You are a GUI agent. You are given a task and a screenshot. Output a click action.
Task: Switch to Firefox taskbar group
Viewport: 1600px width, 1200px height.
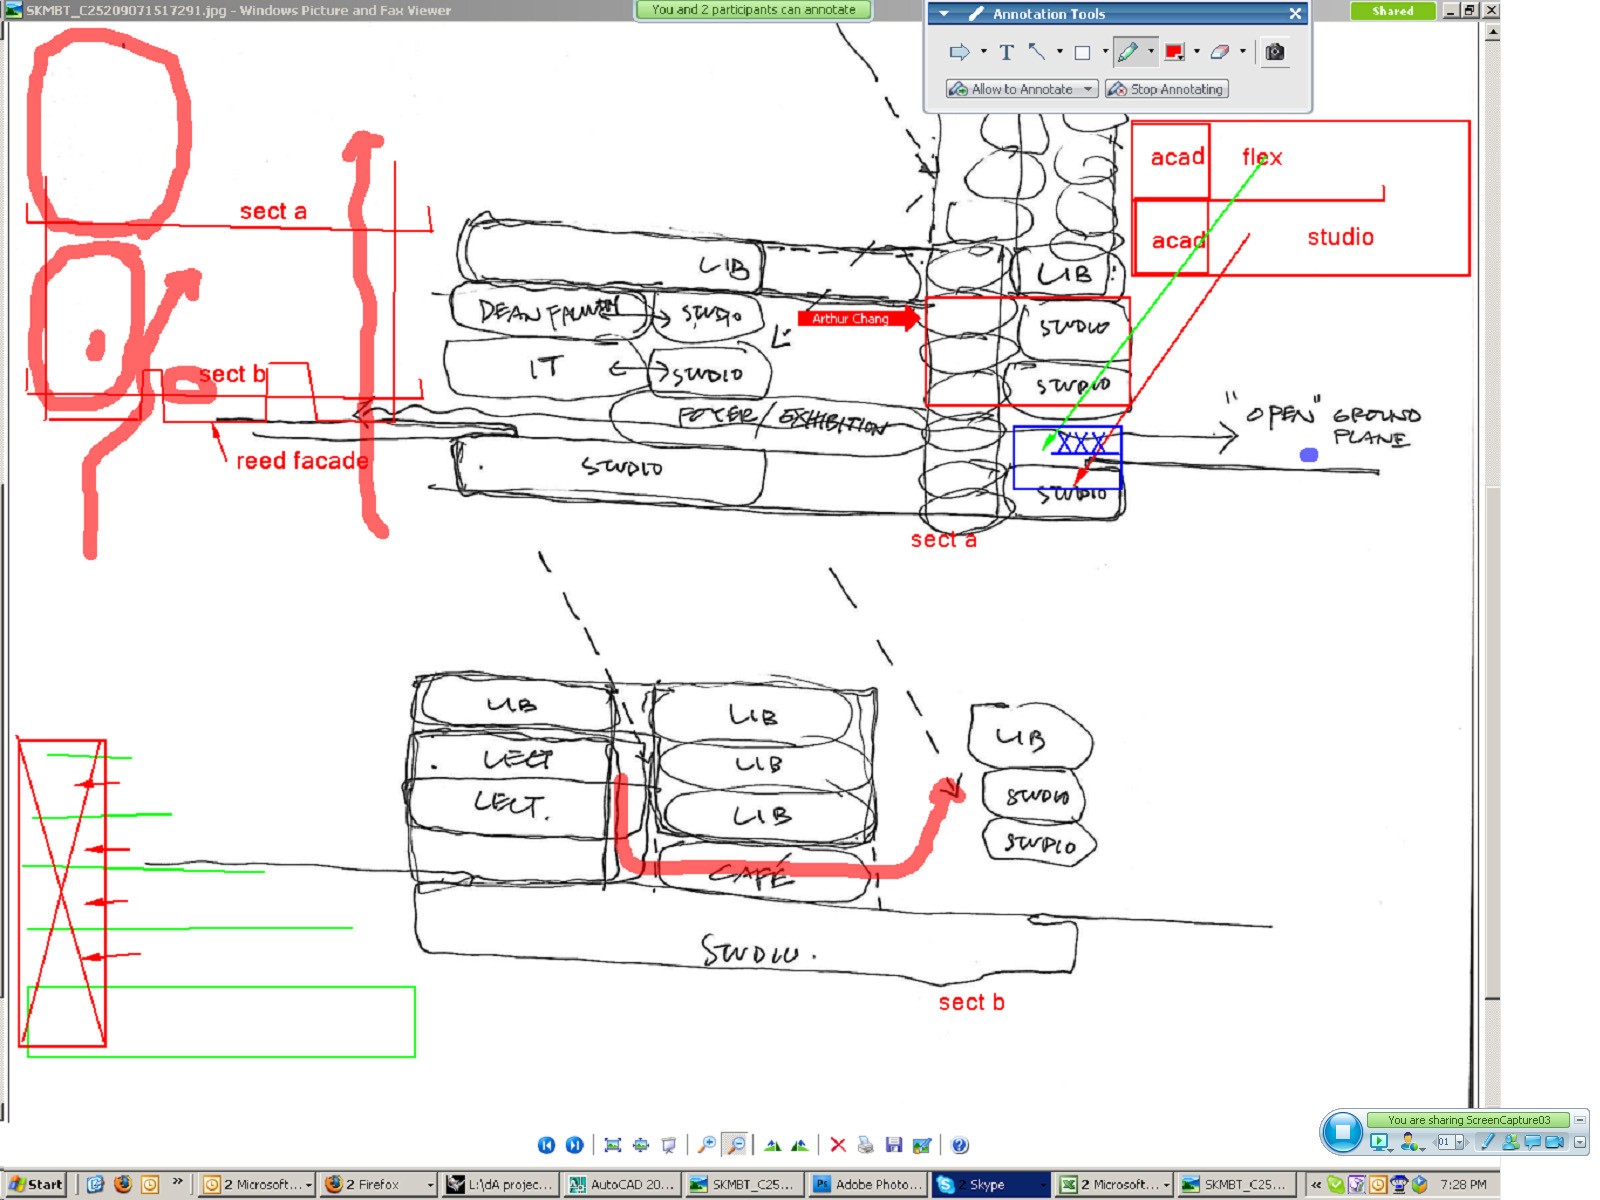pos(378,1184)
